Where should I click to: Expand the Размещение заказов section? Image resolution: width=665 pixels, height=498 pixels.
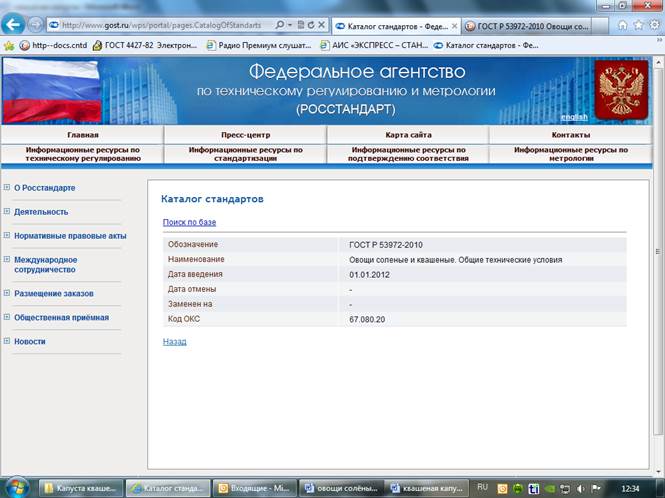pos(7,293)
